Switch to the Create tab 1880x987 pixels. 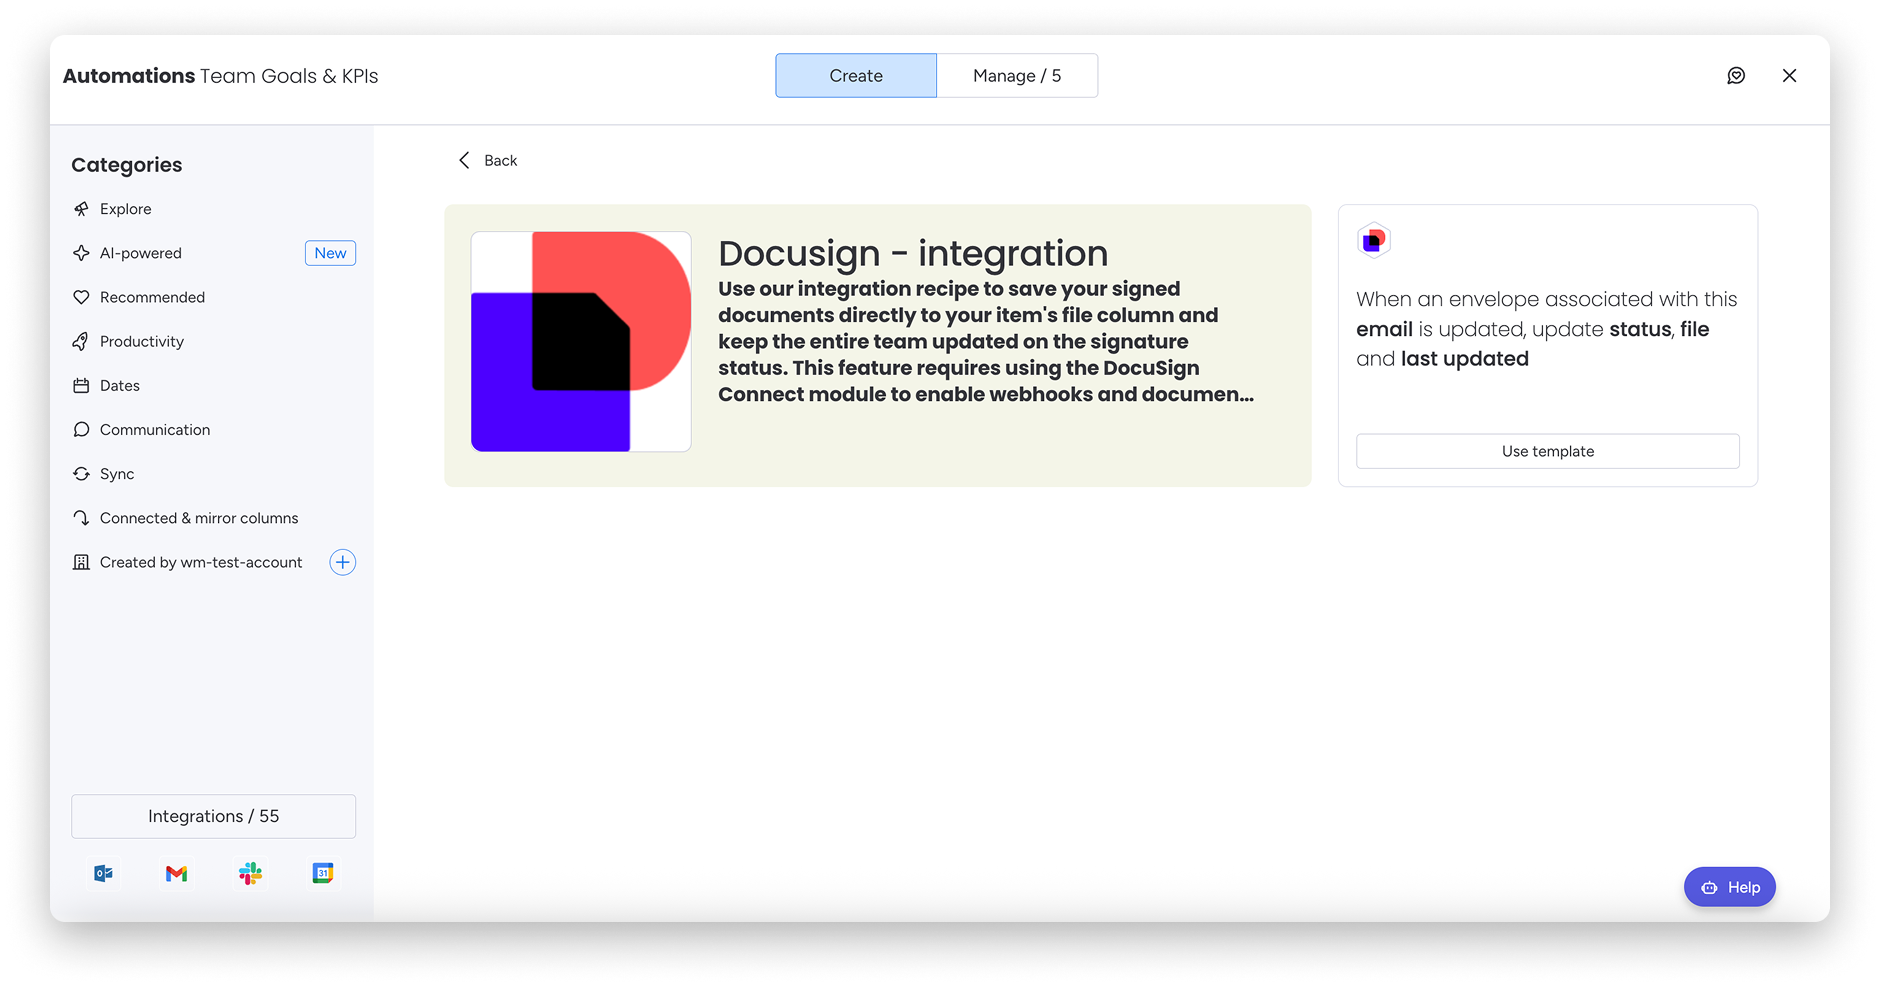855,75
